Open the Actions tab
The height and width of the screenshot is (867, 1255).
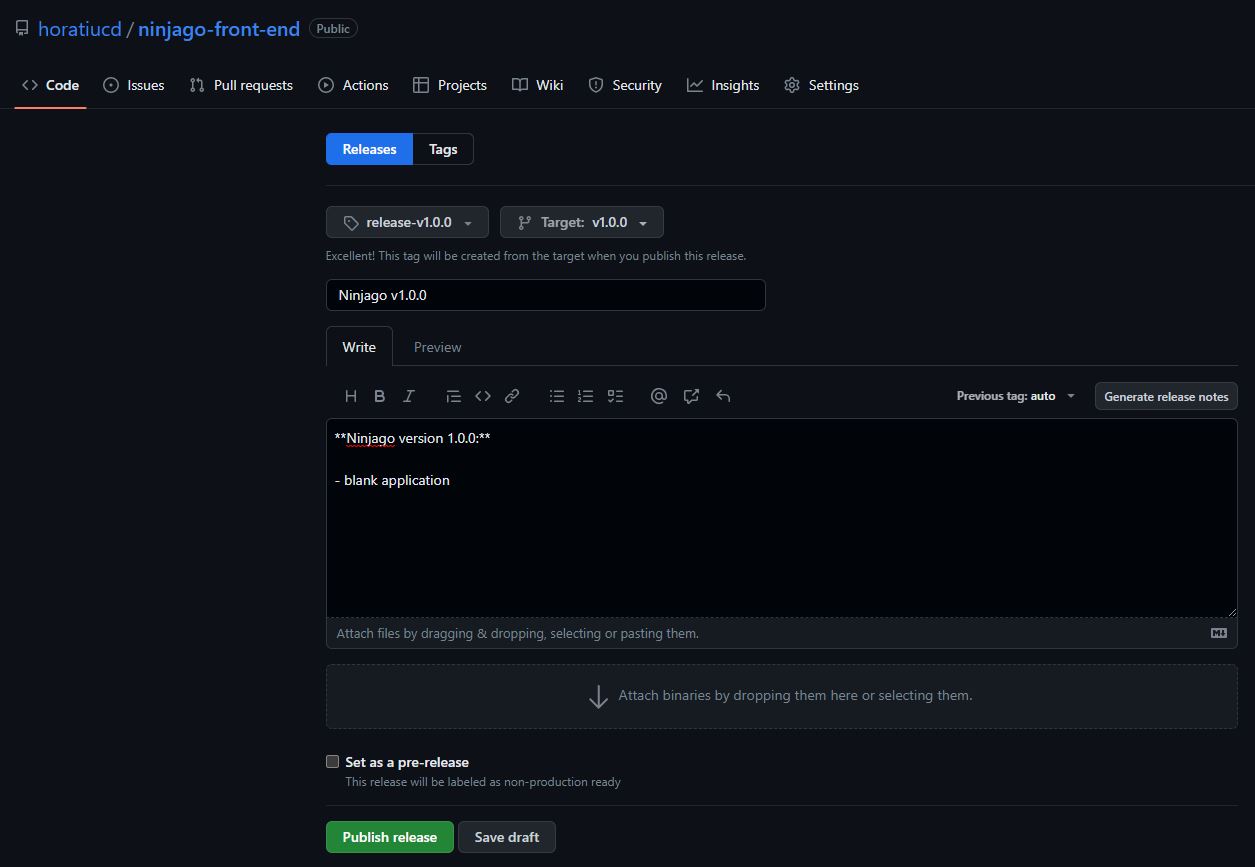(x=353, y=85)
